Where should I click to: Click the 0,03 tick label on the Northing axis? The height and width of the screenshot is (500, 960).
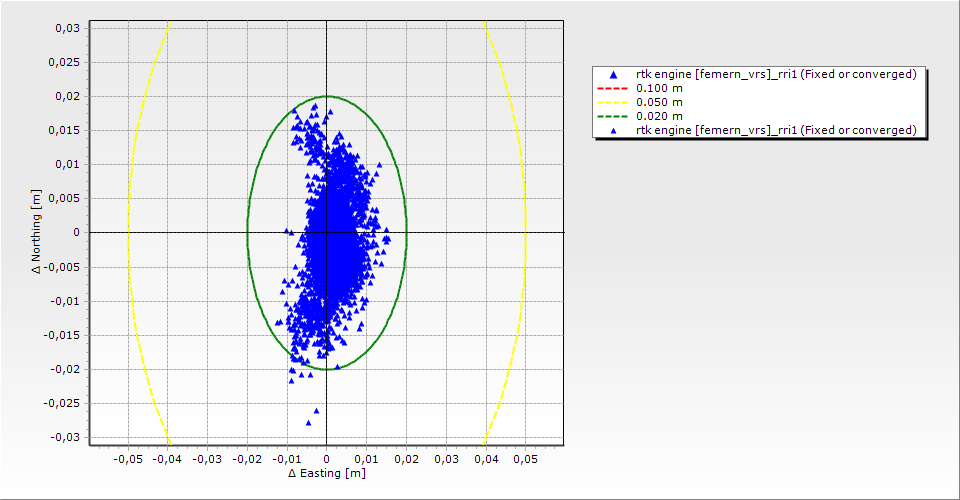coord(66,28)
